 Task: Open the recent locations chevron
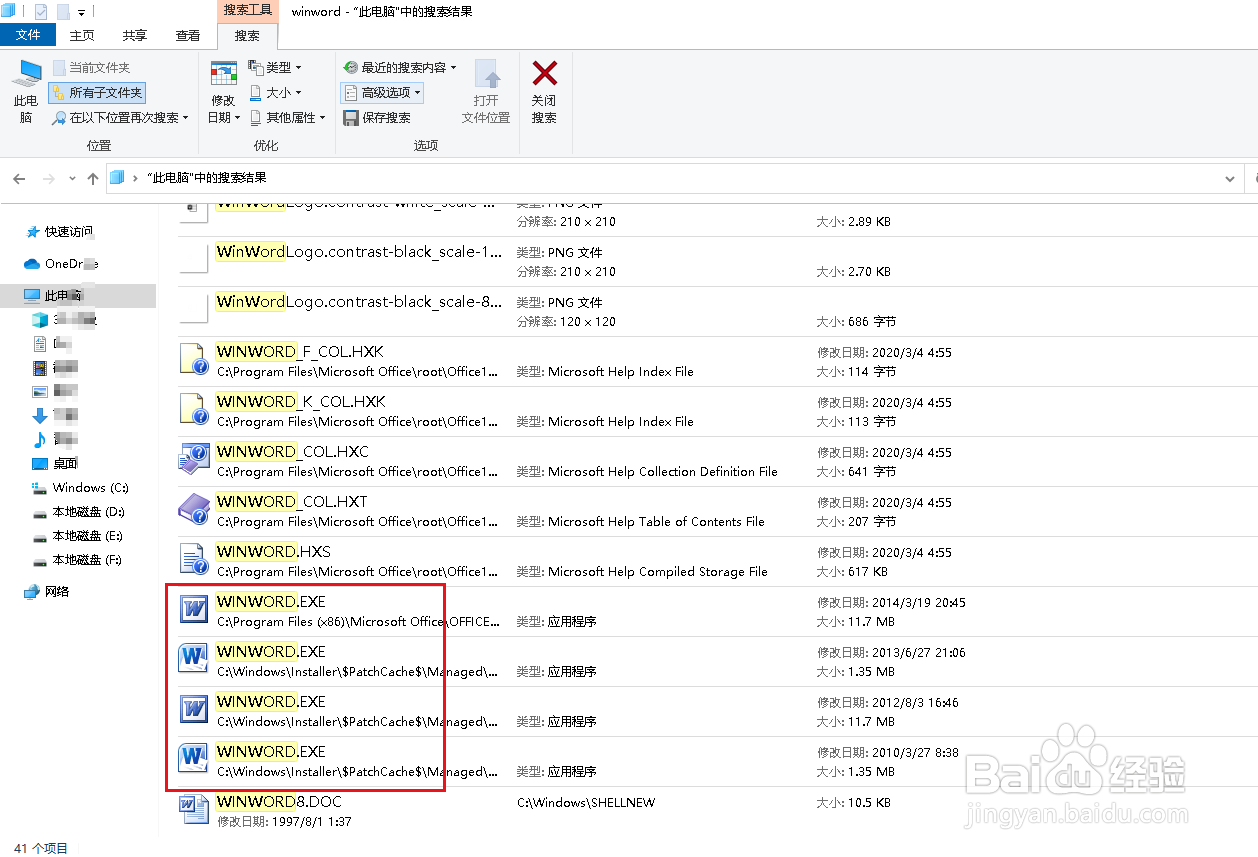pyautogui.click(x=72, y=178)
